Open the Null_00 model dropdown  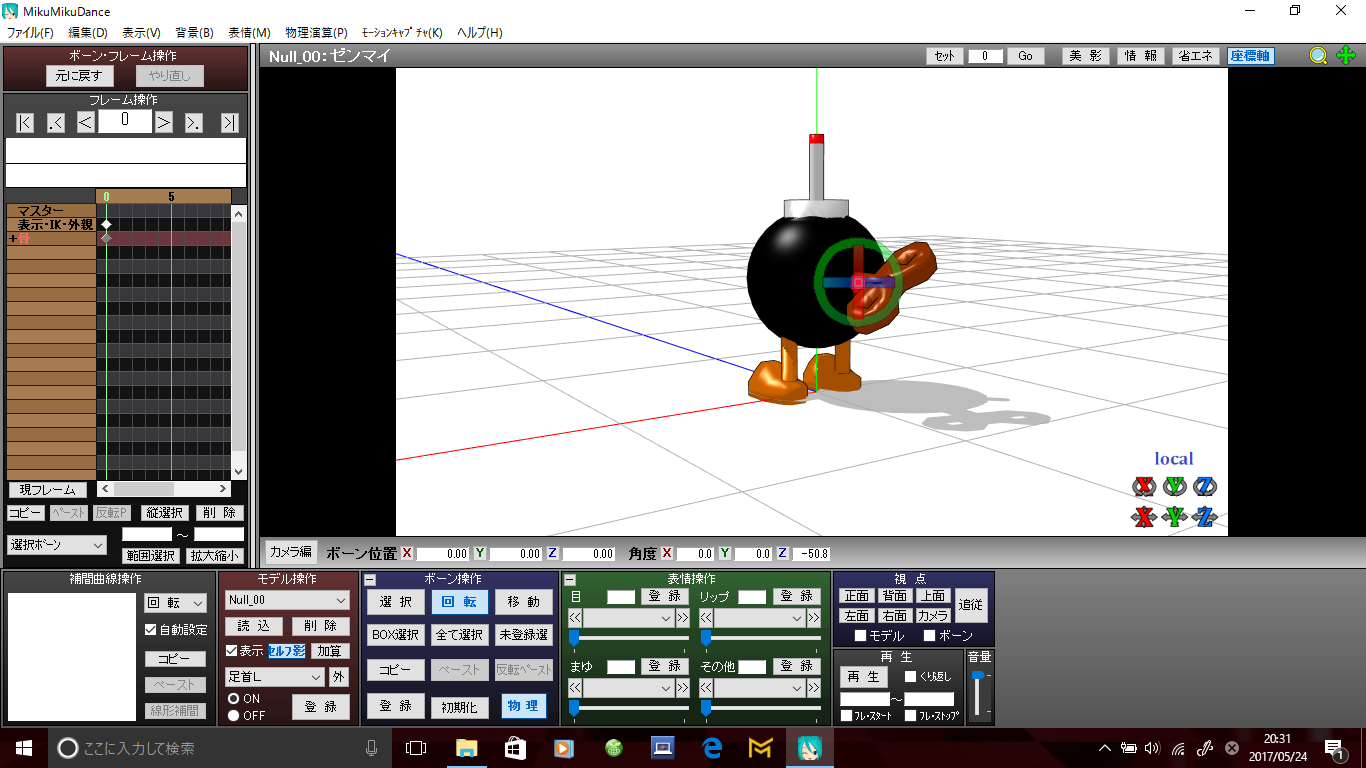(287, 600)
